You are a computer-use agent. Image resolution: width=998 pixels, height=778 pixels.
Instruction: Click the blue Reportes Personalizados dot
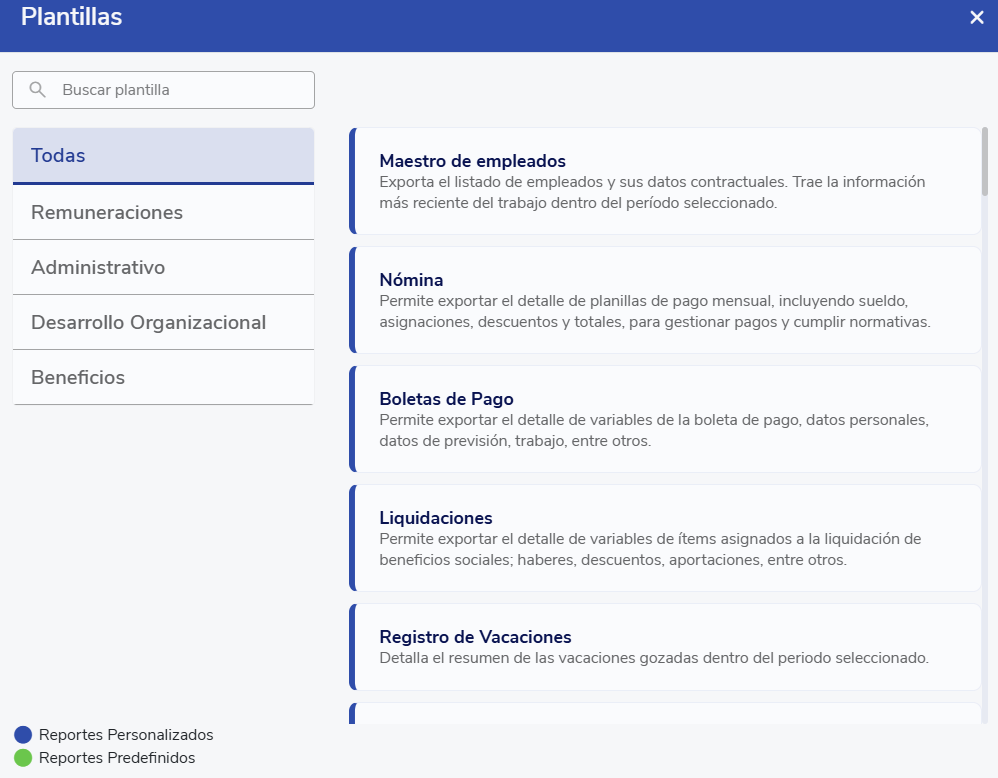pyautogui.click(x=23, y=735)
